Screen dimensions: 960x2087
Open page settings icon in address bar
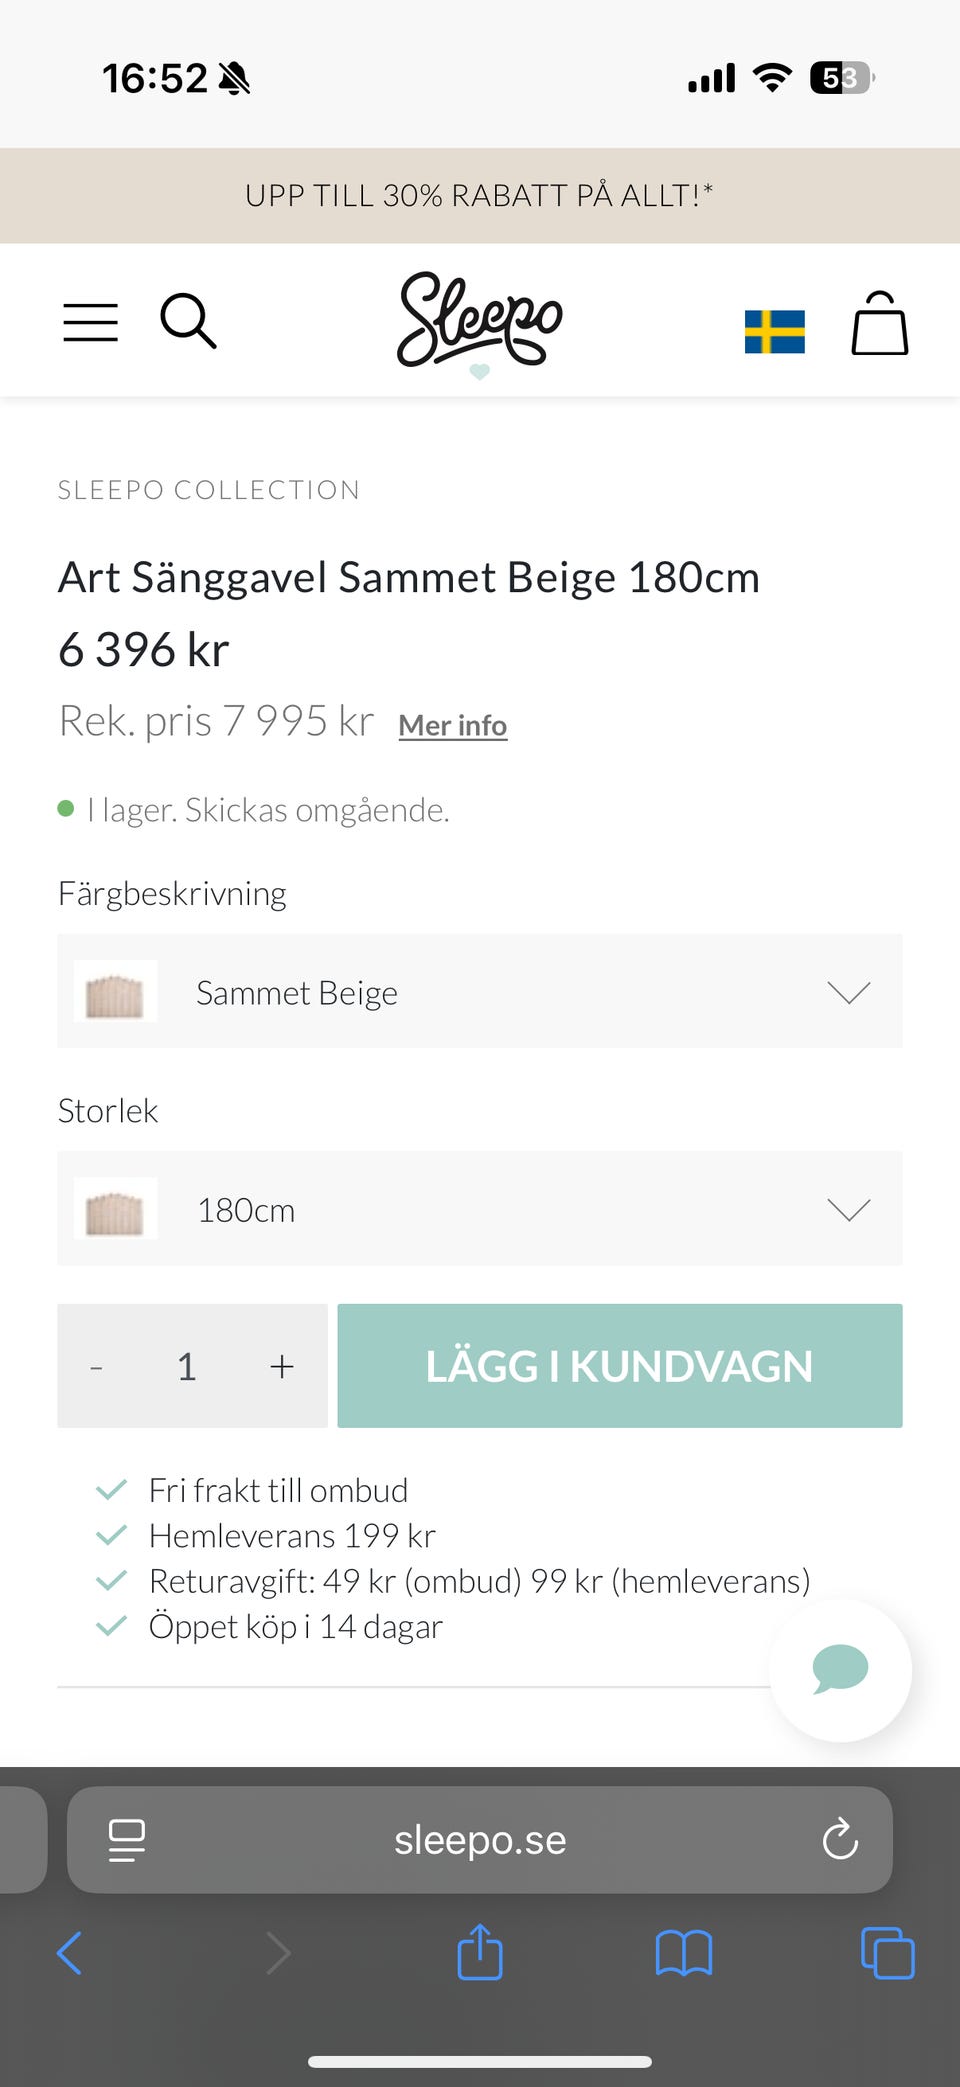pos(127,1839)
